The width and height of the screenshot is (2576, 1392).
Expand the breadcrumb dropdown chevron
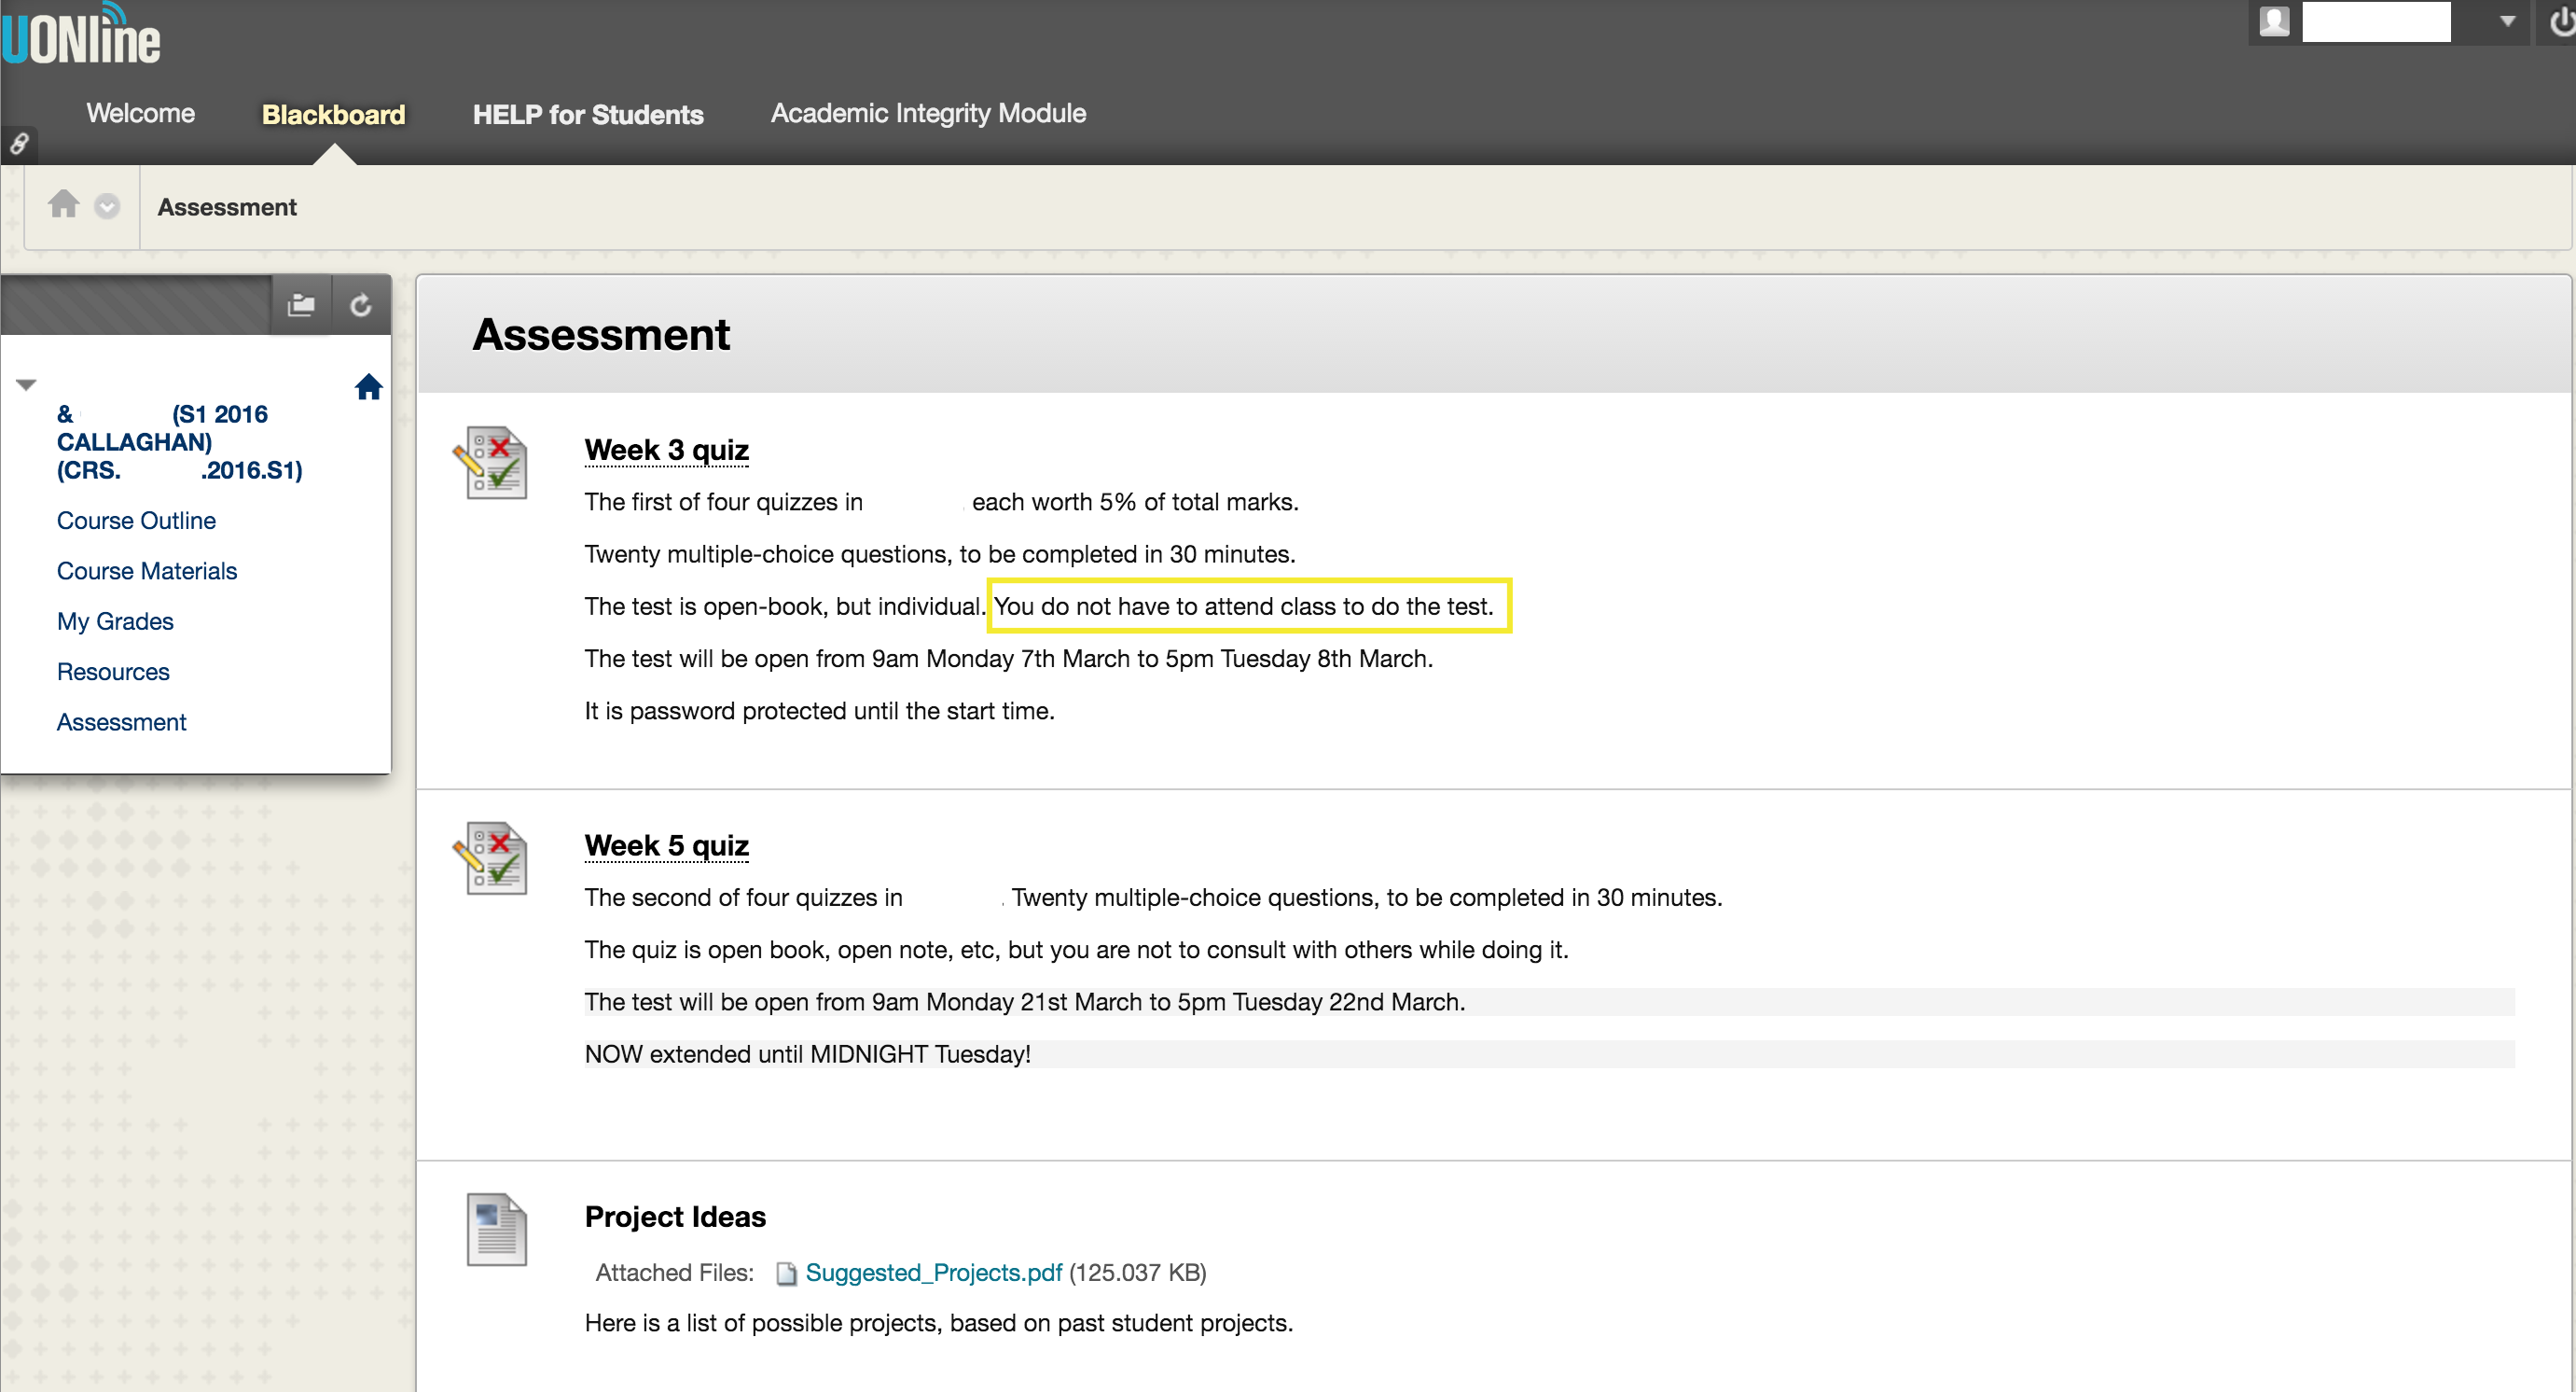(107, 207)
